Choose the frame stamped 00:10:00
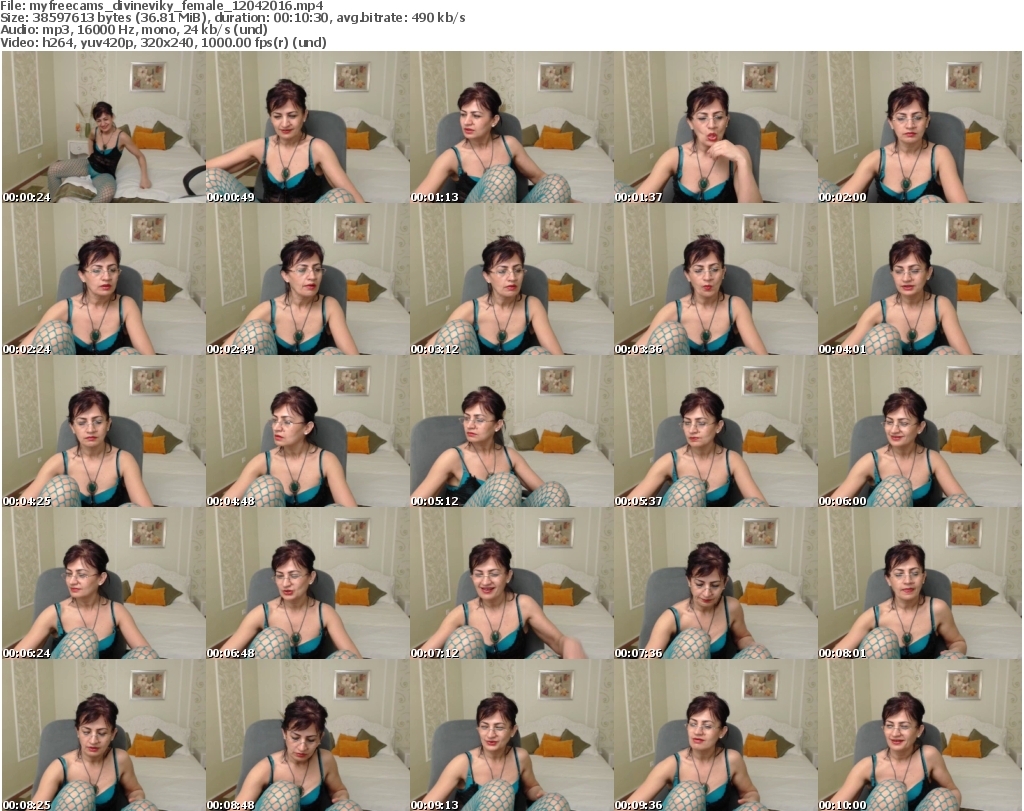 [920, 735]
